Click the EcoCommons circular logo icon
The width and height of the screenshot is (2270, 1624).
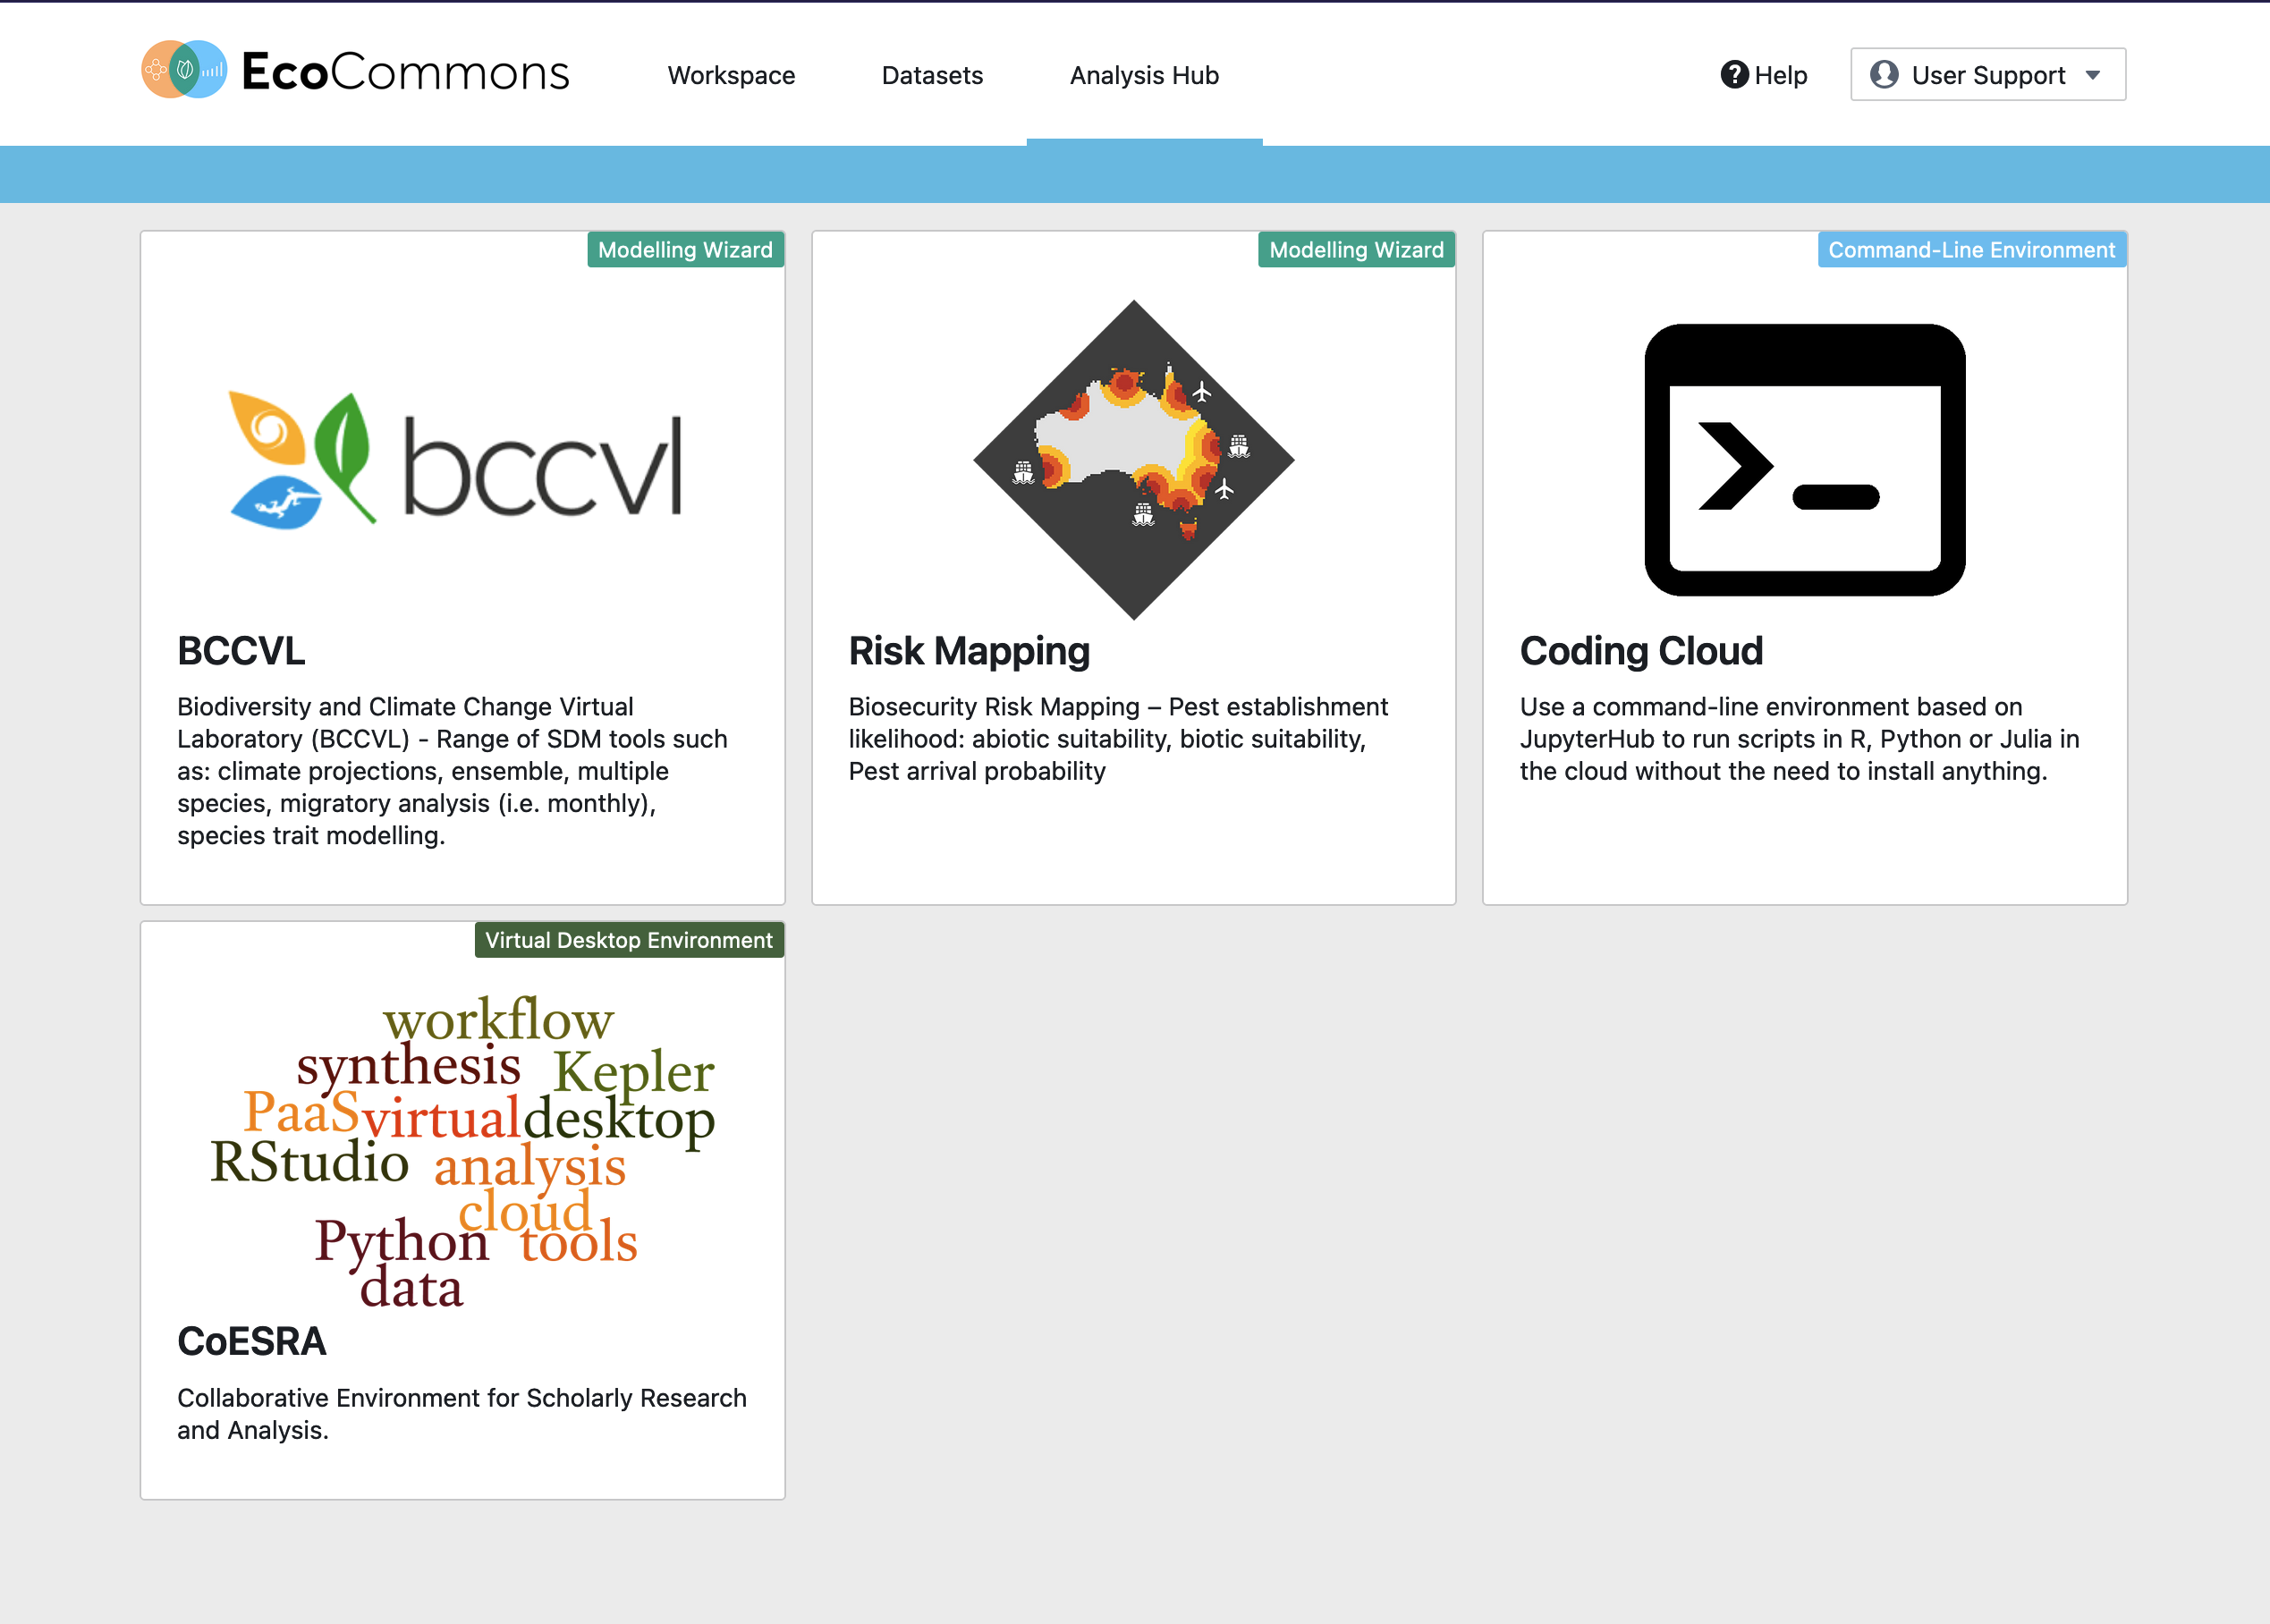[184, 70]
